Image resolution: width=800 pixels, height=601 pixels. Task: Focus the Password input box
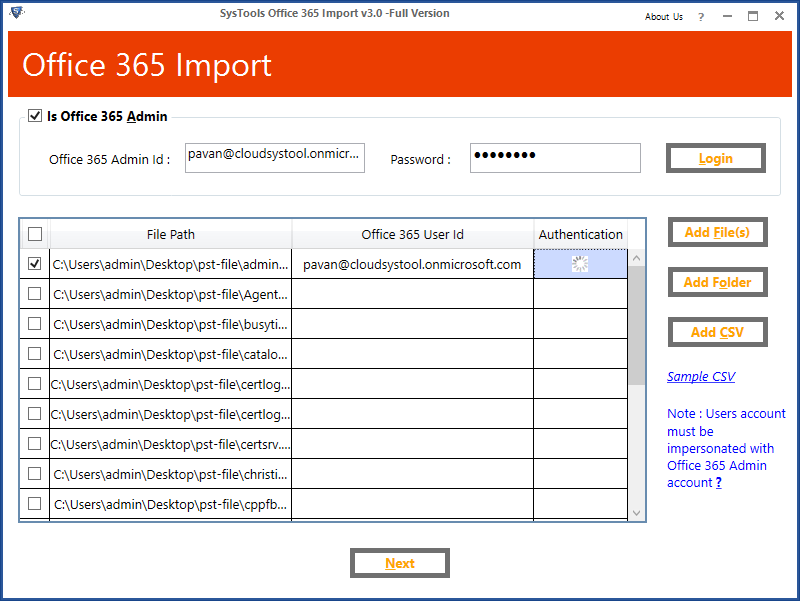tap(555, 157)
